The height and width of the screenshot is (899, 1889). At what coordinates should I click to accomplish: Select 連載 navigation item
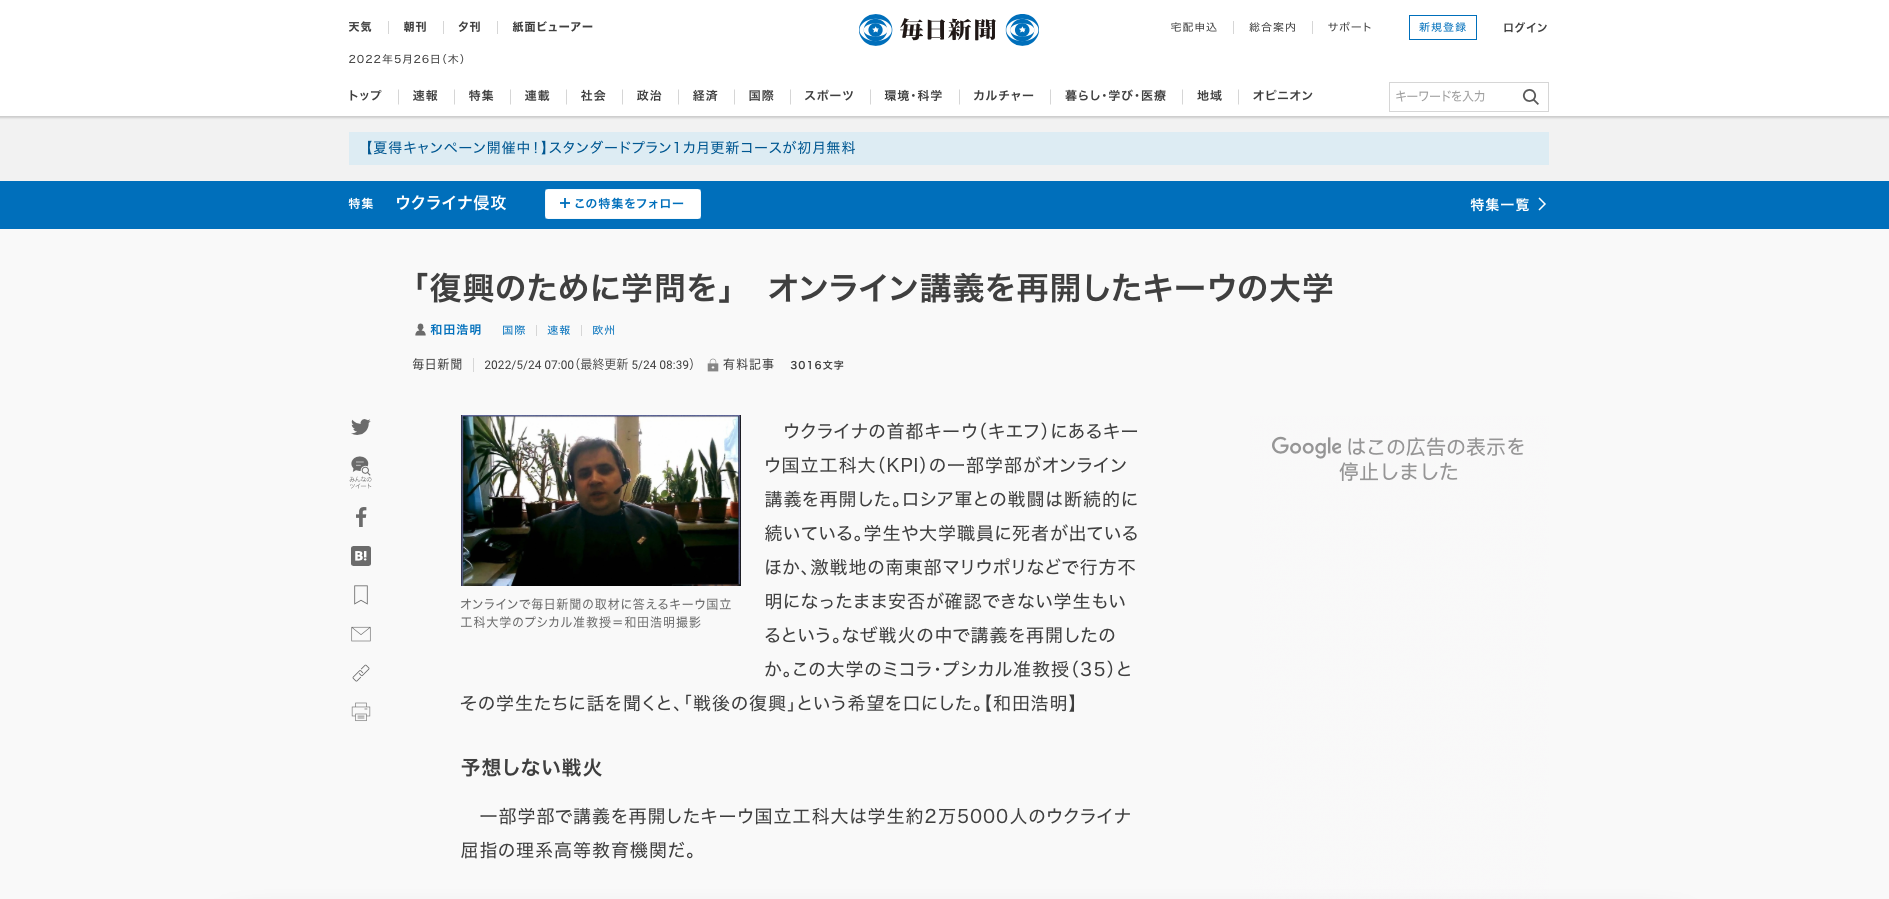coord(537,96)
